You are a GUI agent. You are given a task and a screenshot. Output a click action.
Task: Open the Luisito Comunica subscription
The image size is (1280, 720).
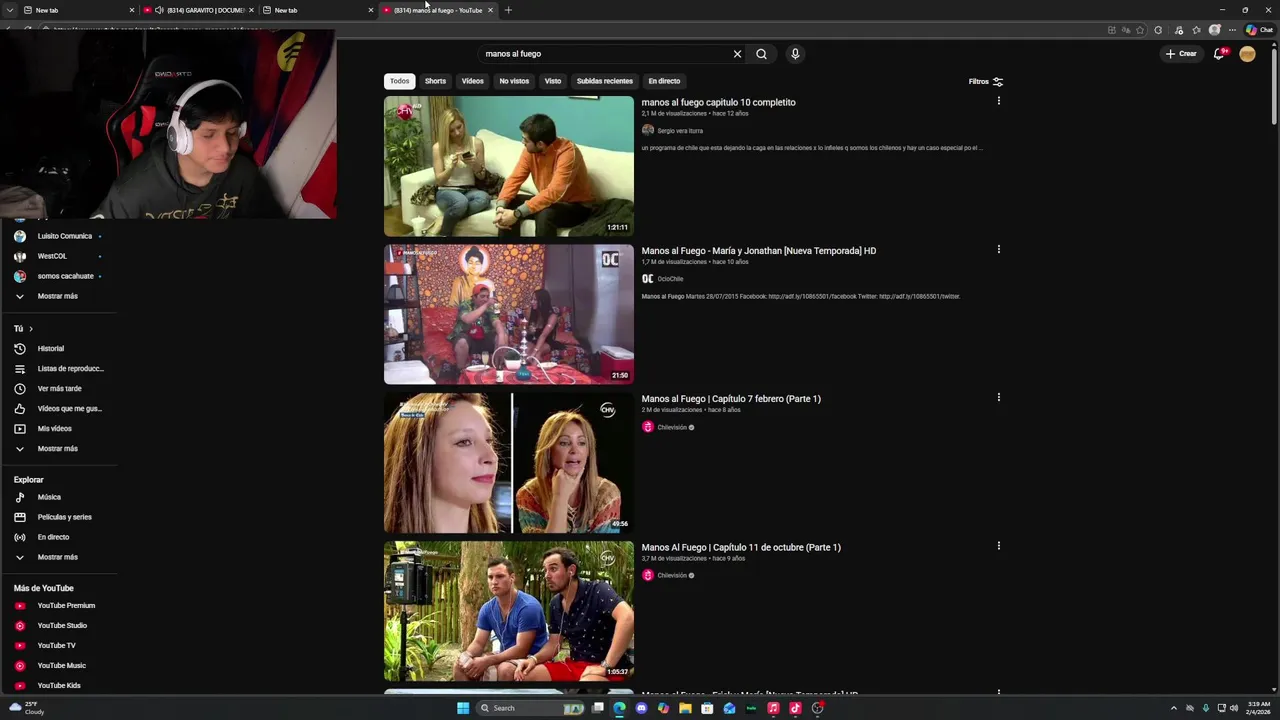(58, 236)
